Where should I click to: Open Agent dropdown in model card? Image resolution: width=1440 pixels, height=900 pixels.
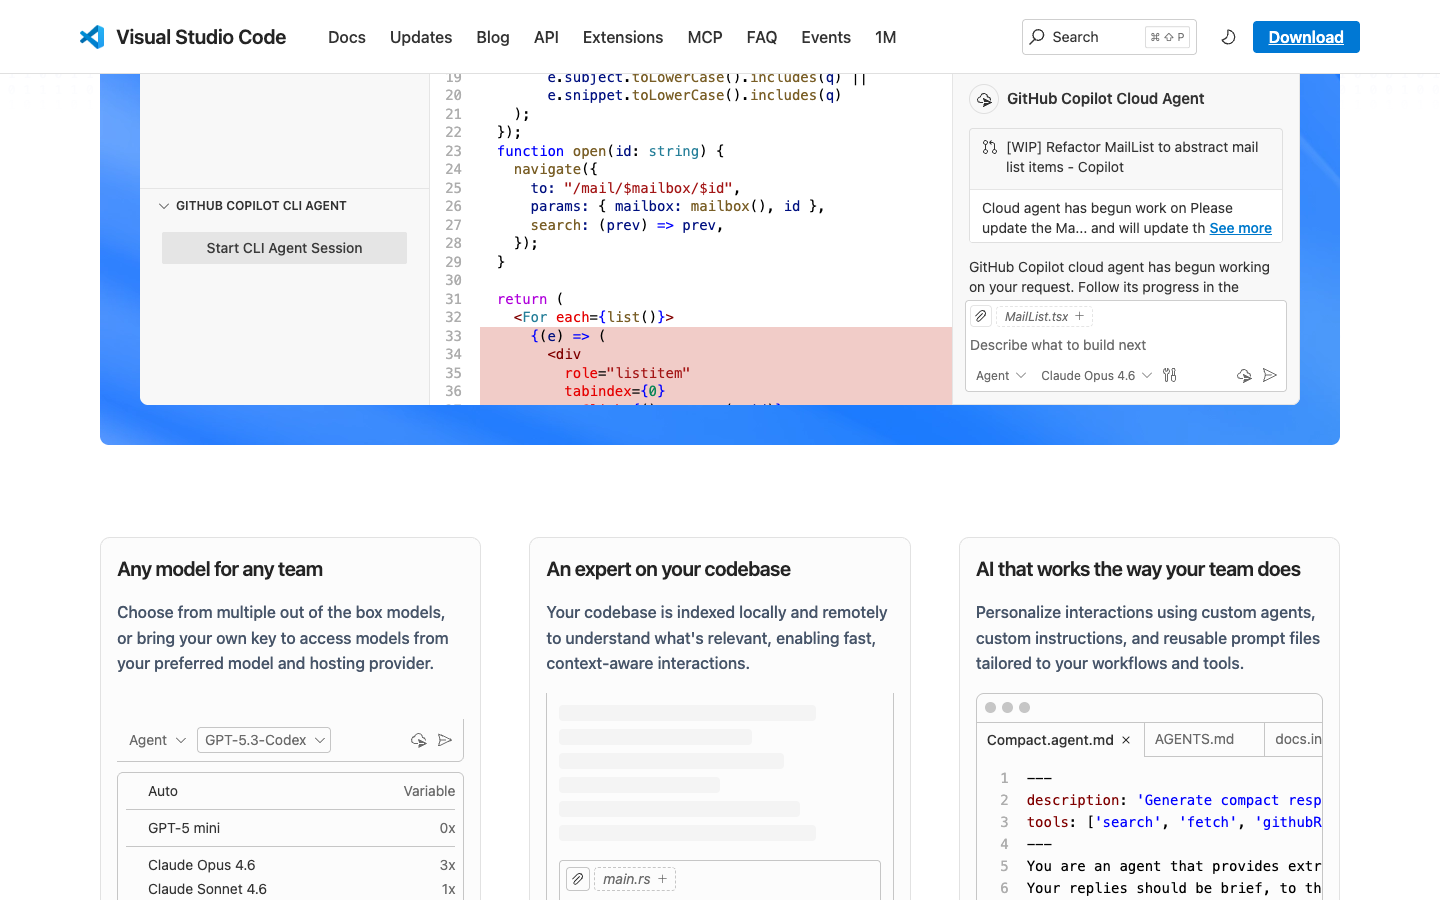[157, 740]
